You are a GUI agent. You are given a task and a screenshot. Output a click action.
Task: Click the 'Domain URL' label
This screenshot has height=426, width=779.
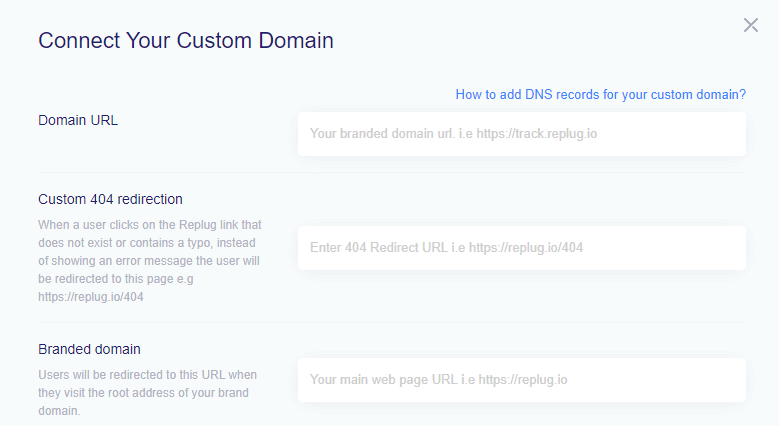pyautogui.click(x=78, y=120)
